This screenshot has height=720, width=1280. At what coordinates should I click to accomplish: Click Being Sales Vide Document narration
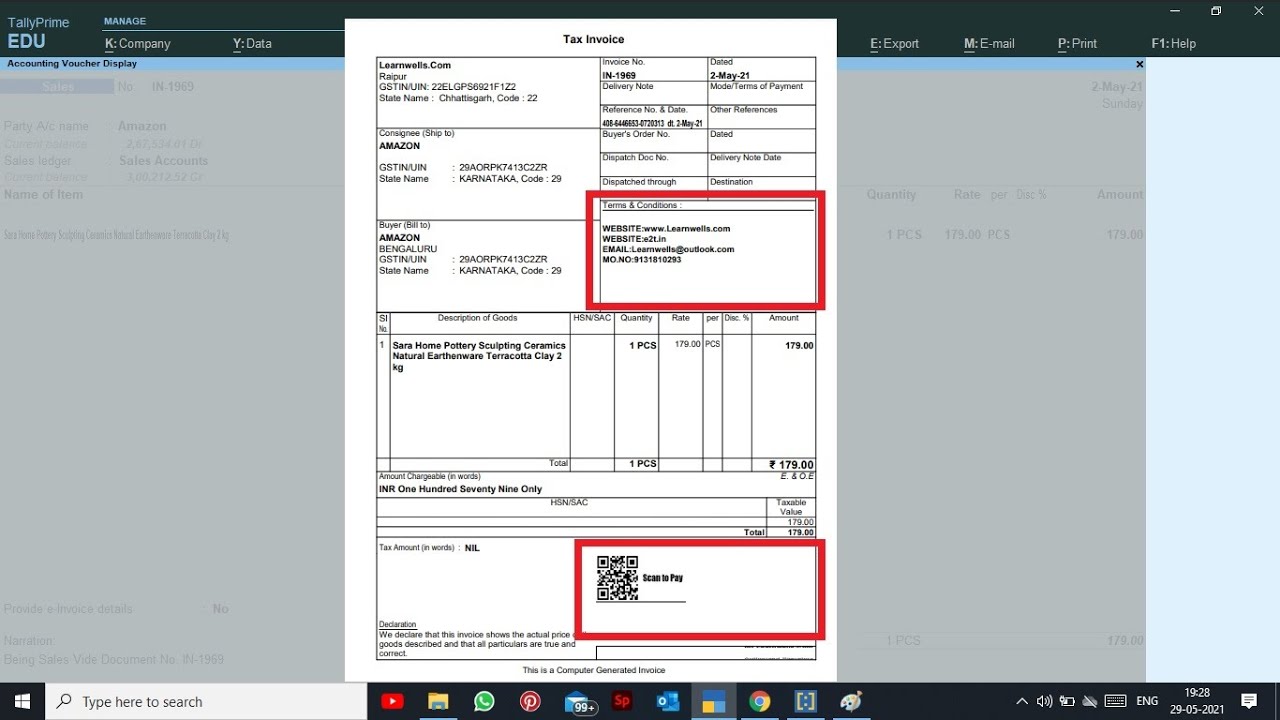pos(114,659)
